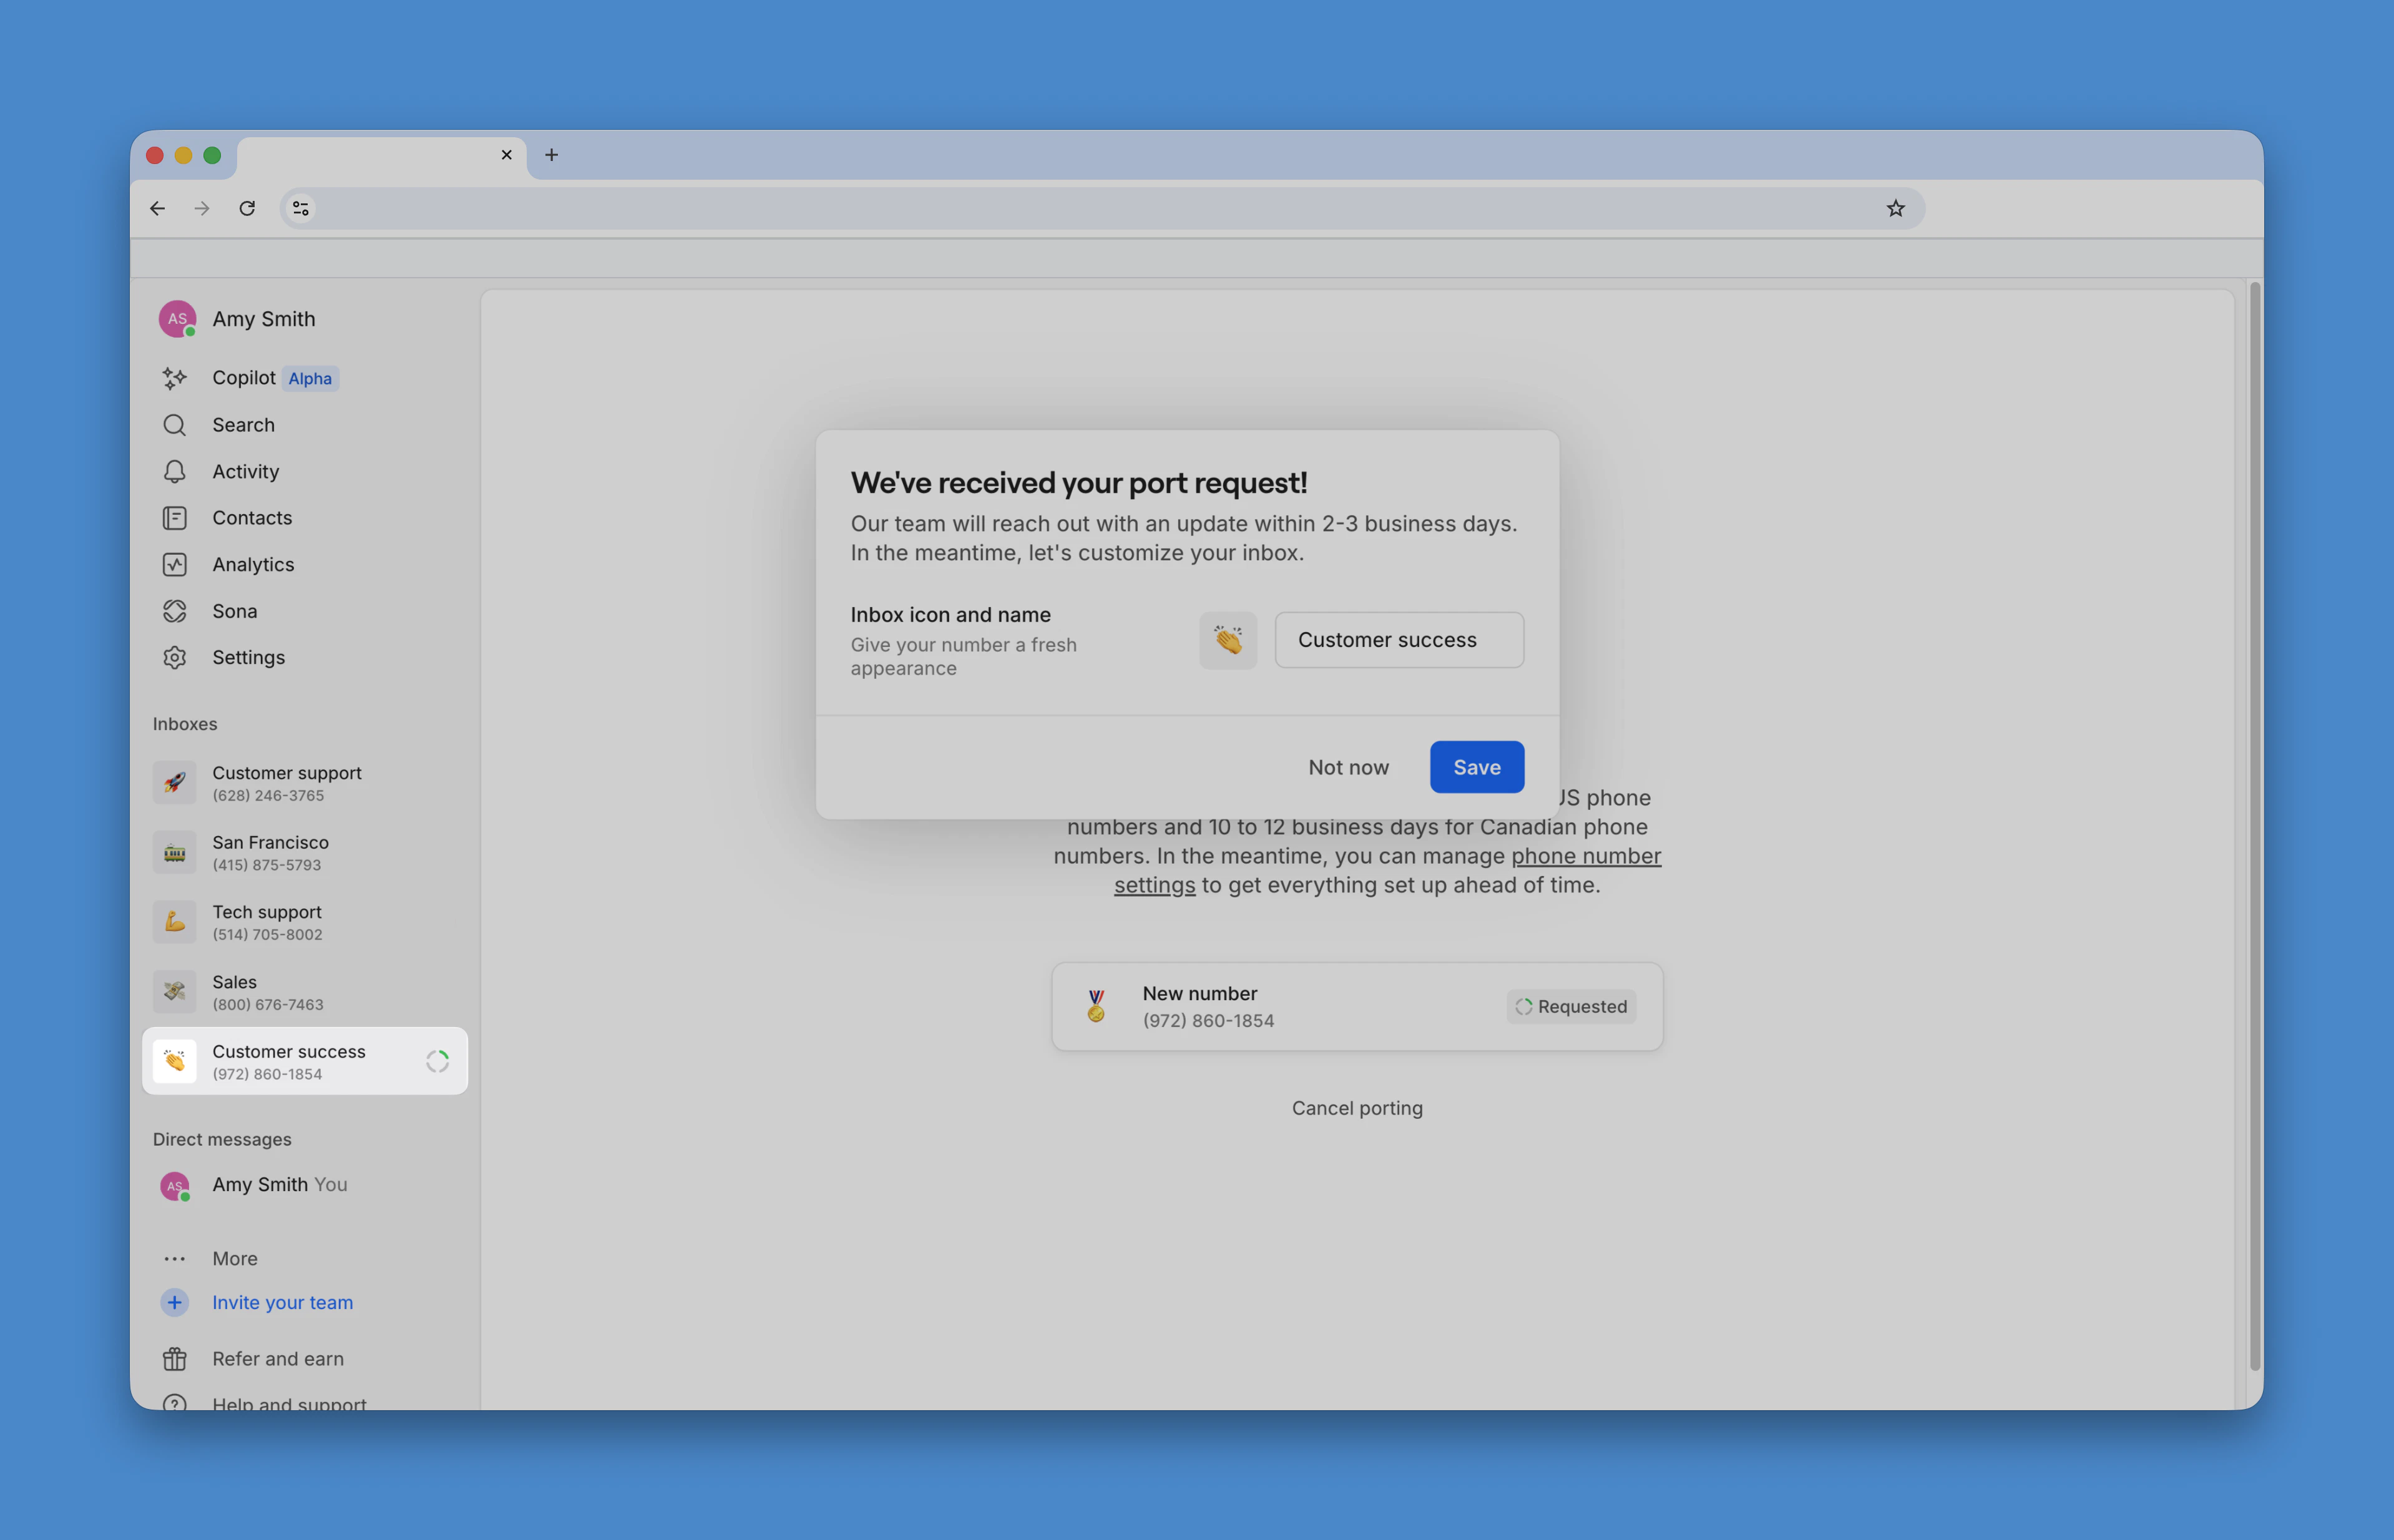Click the Sona icon in sidebar
The image size is (2394, 1540).
point(175,611)
